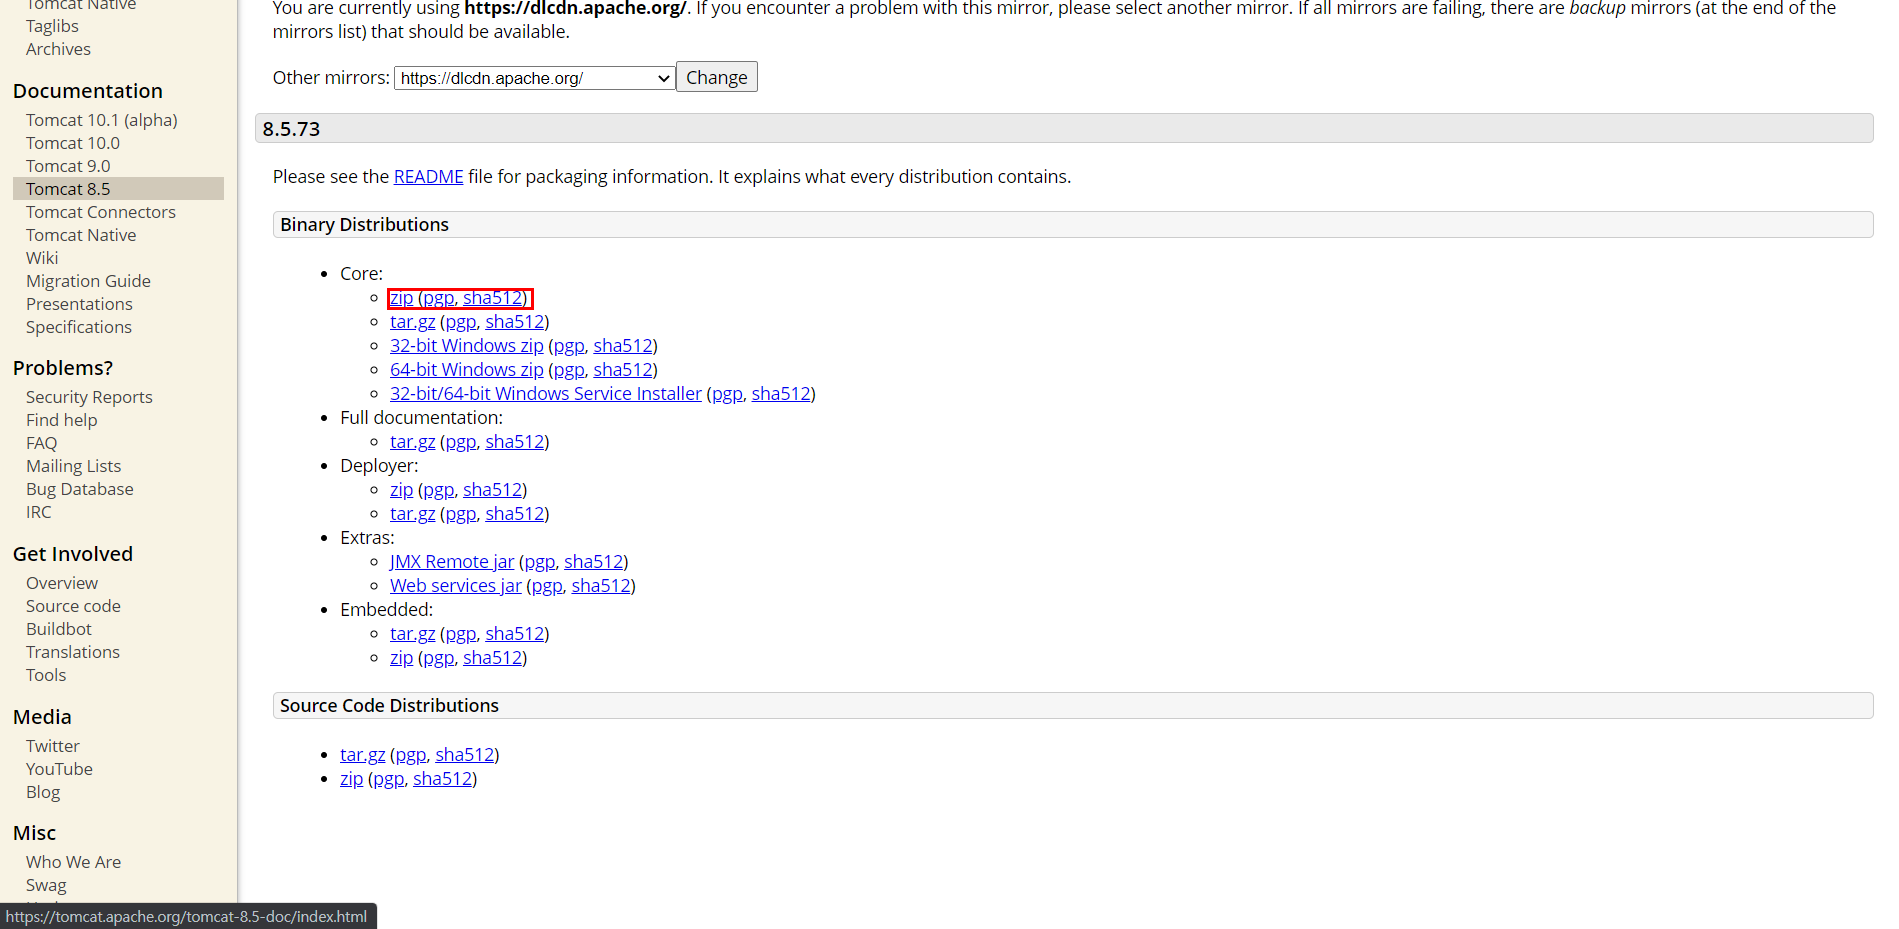Open the IRC page
Viewport: 1899px width, 929px height.
click(38, 512)
